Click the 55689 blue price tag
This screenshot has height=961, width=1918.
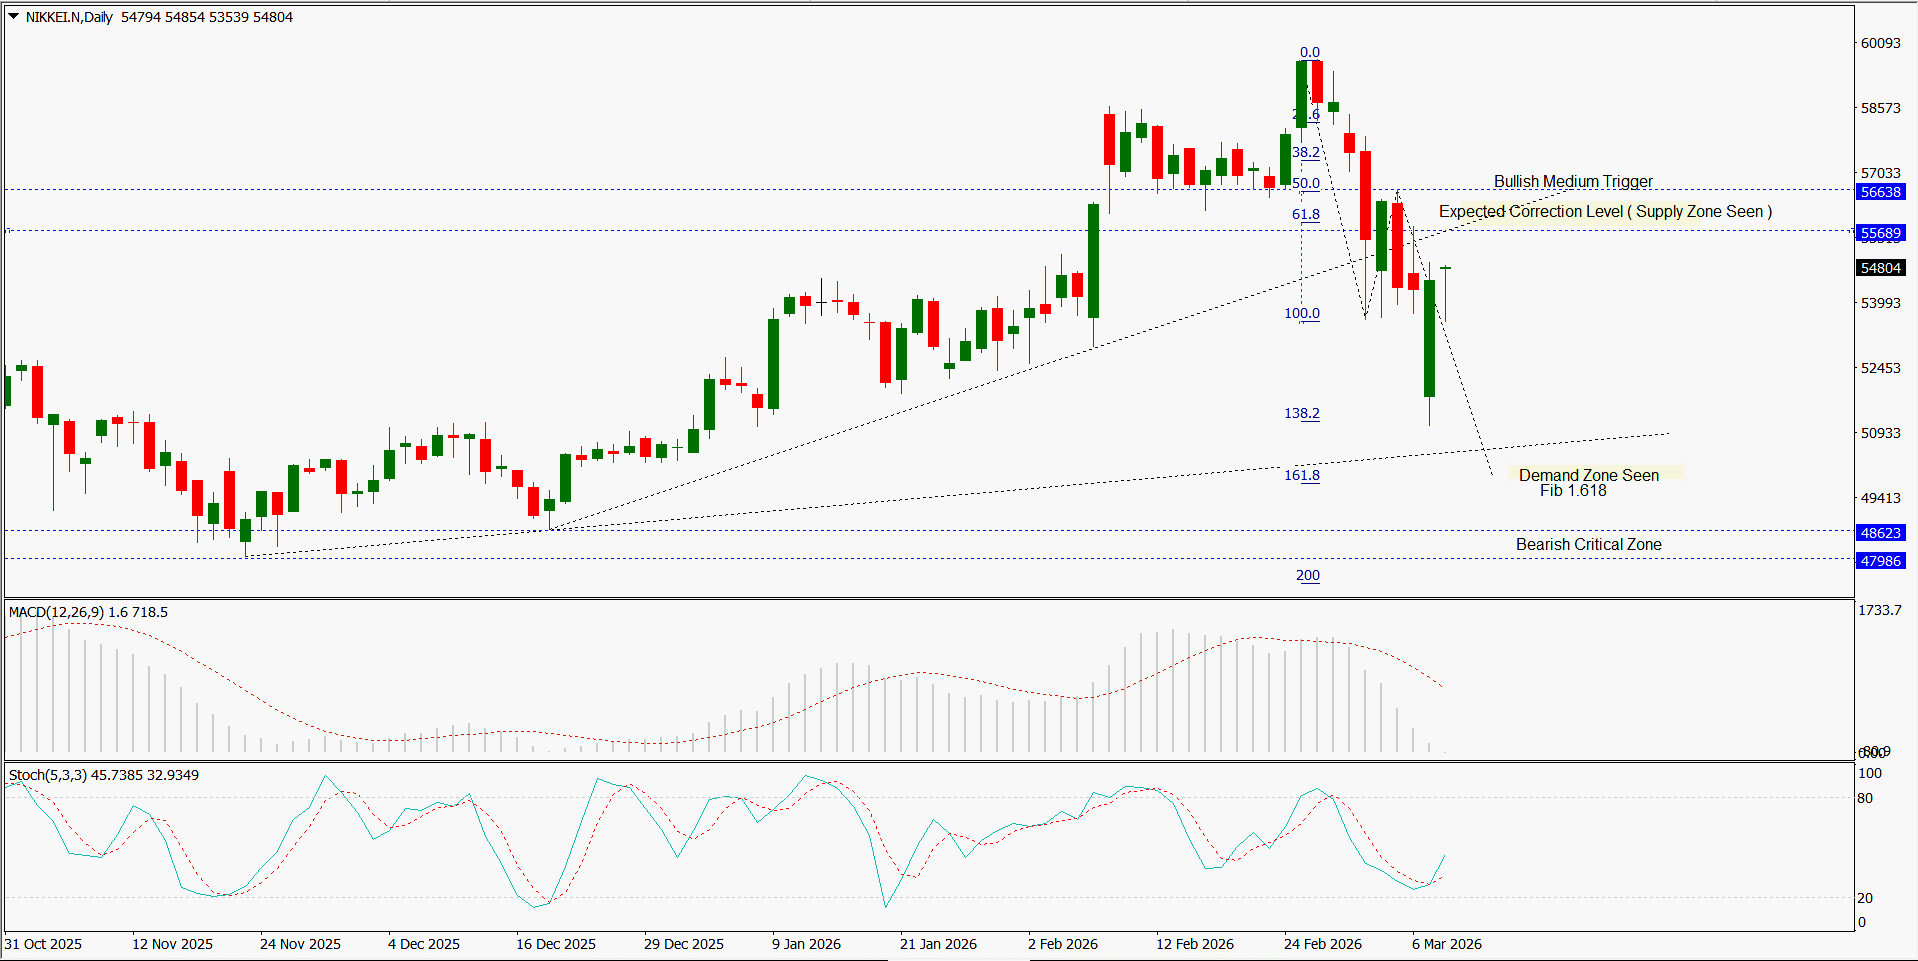point(1880,233)
